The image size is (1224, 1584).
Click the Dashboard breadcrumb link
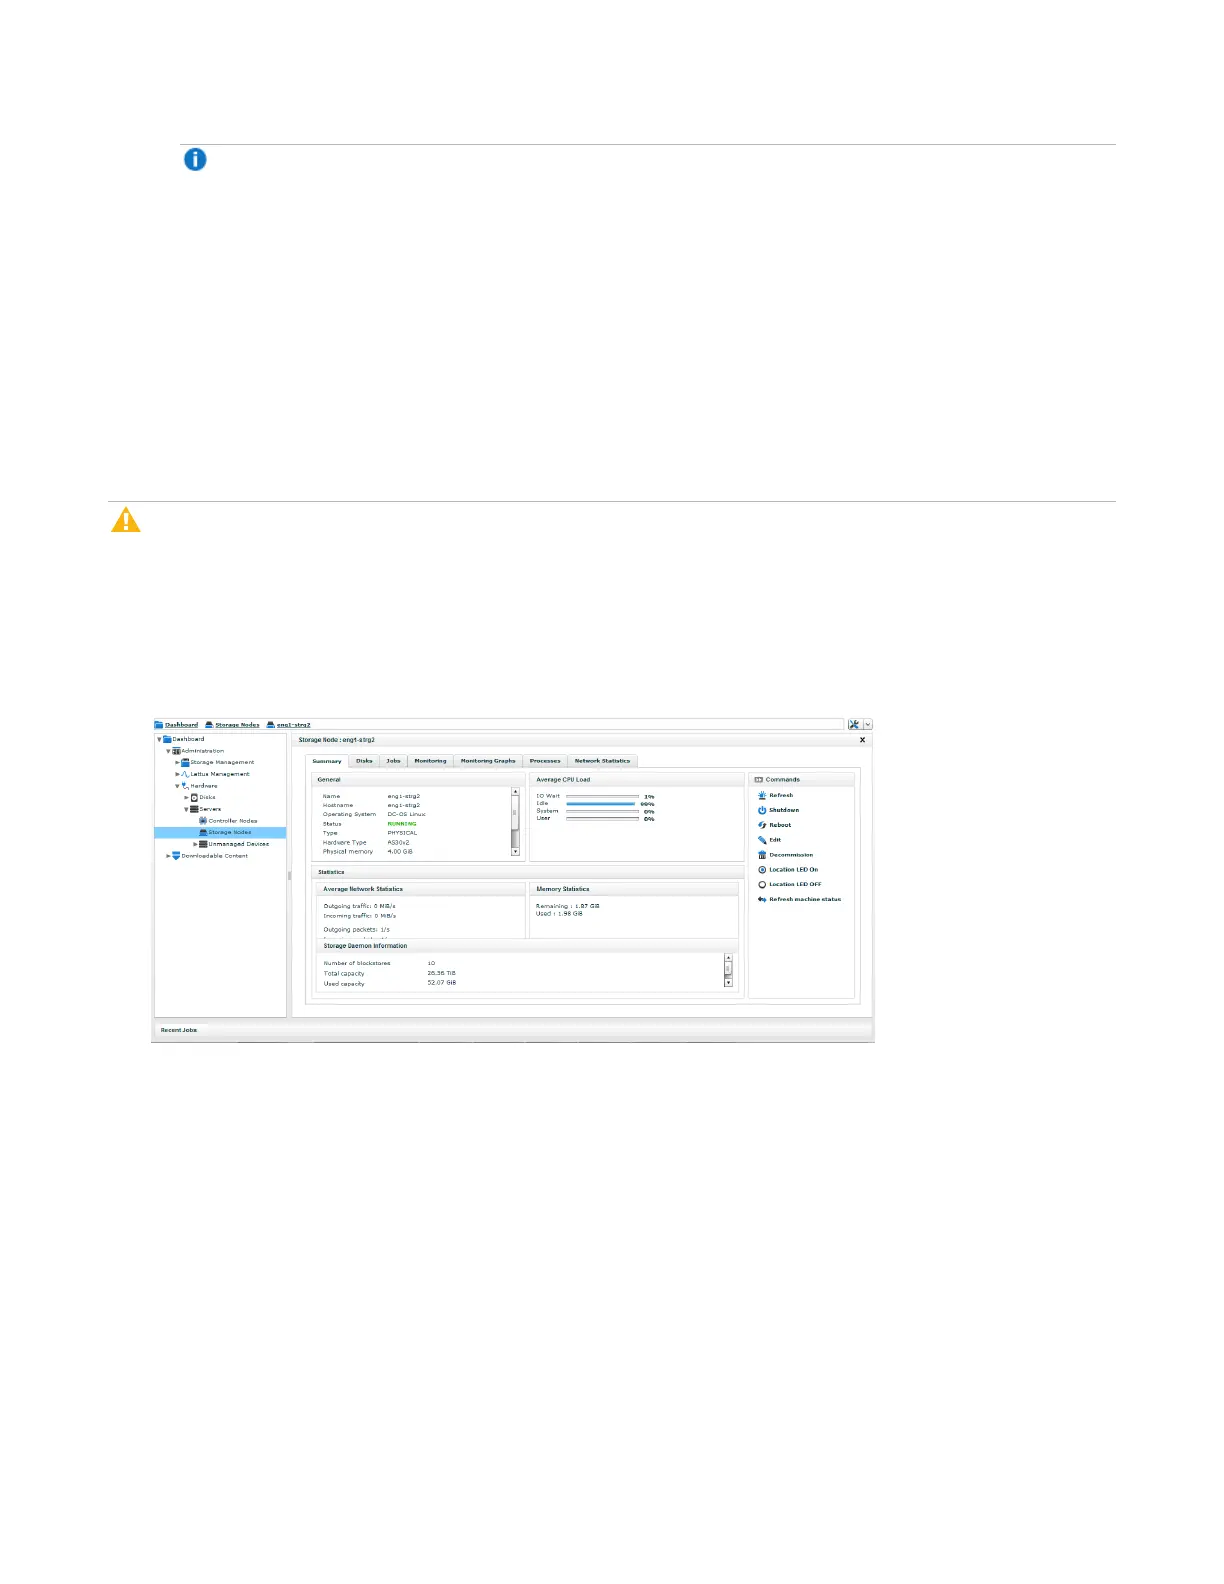[182, 725]
